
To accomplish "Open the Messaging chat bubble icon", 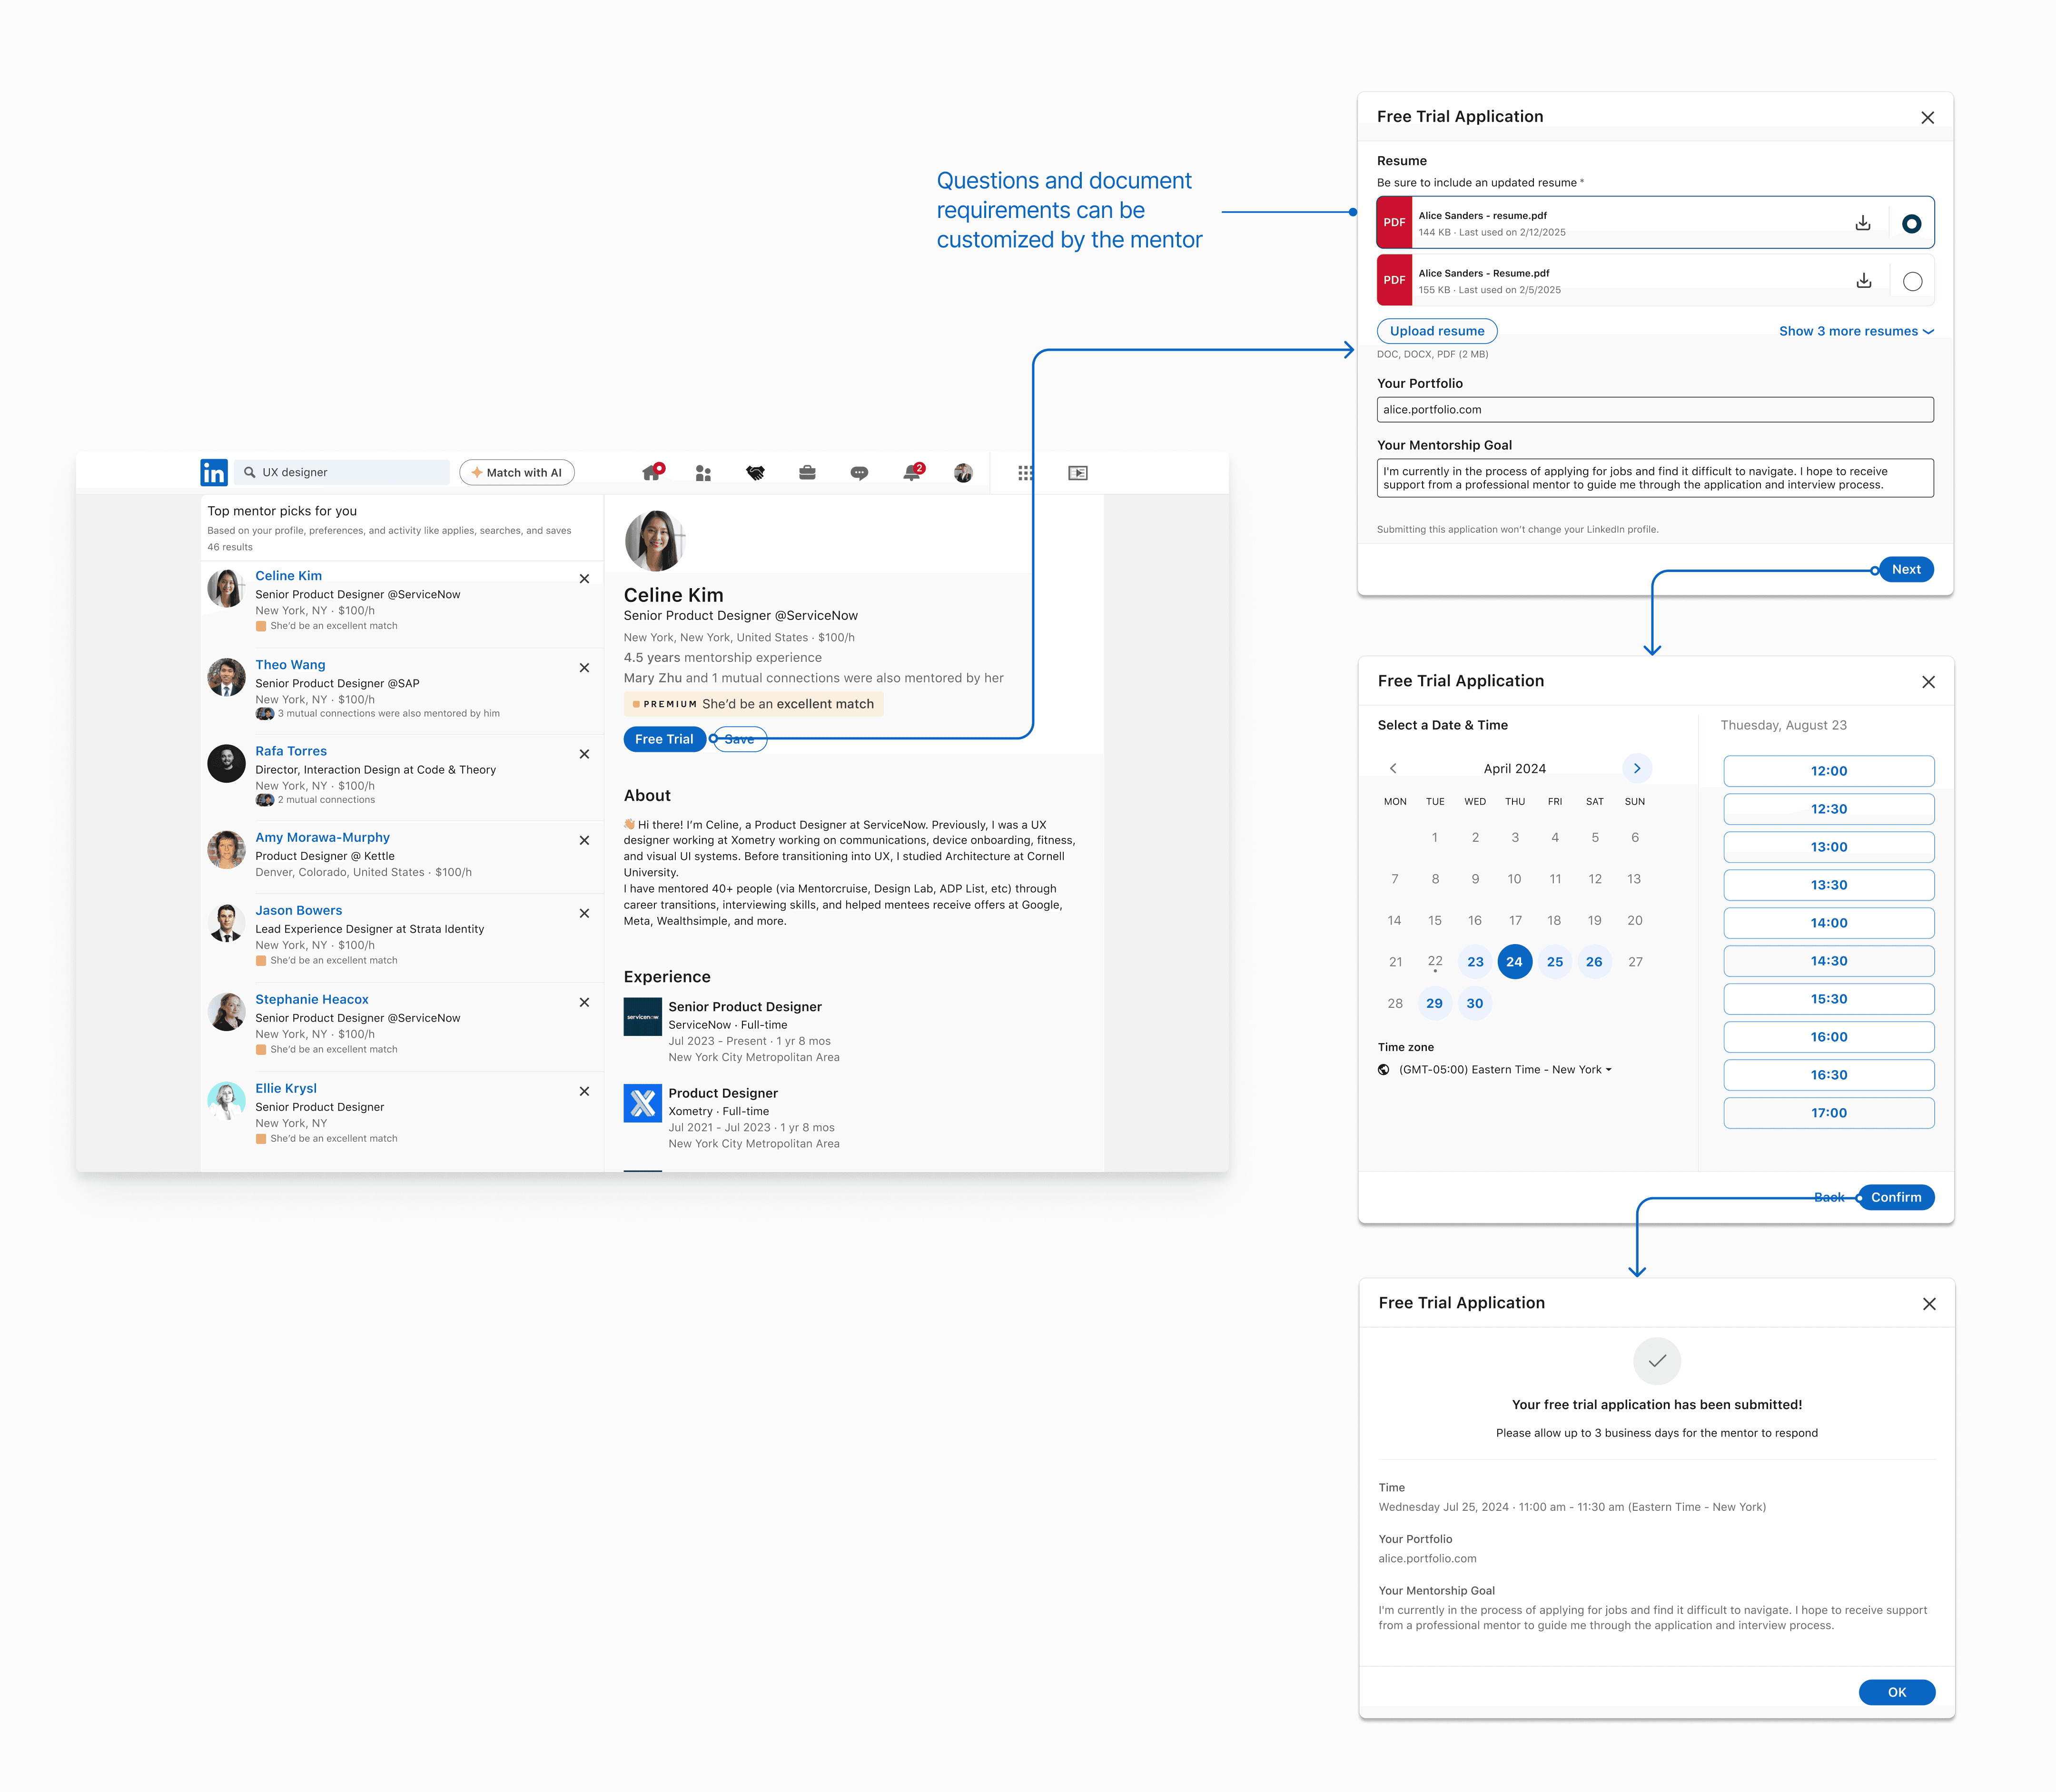I will click(859, 473).
